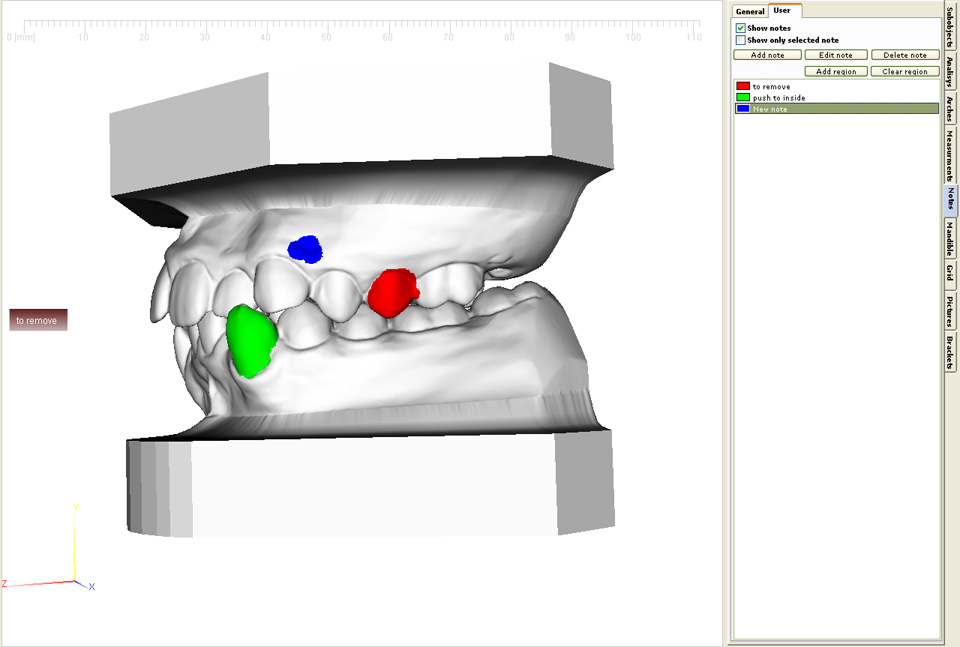Open the Pictures side tab
This screenshot has width=960, height=647.
coord(950,312)
